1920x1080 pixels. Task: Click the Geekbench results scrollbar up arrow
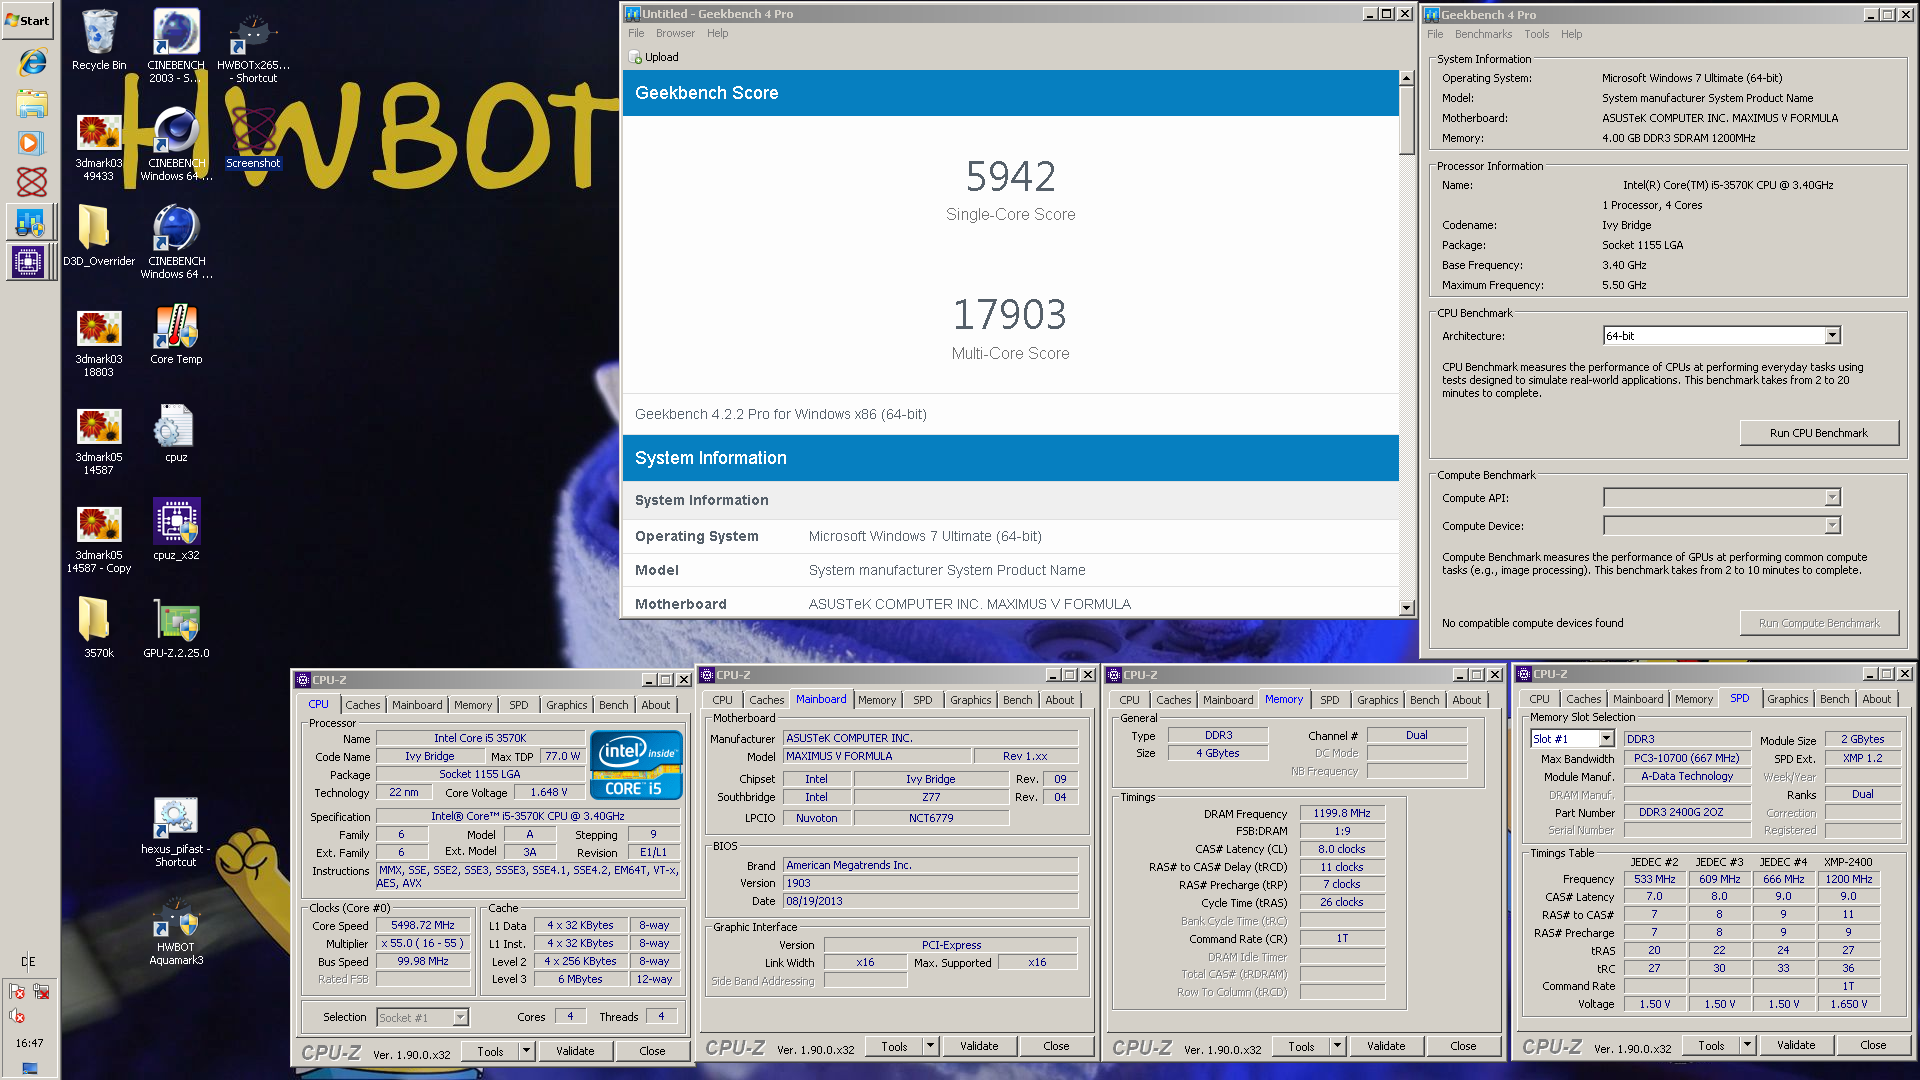[1407, 77]
